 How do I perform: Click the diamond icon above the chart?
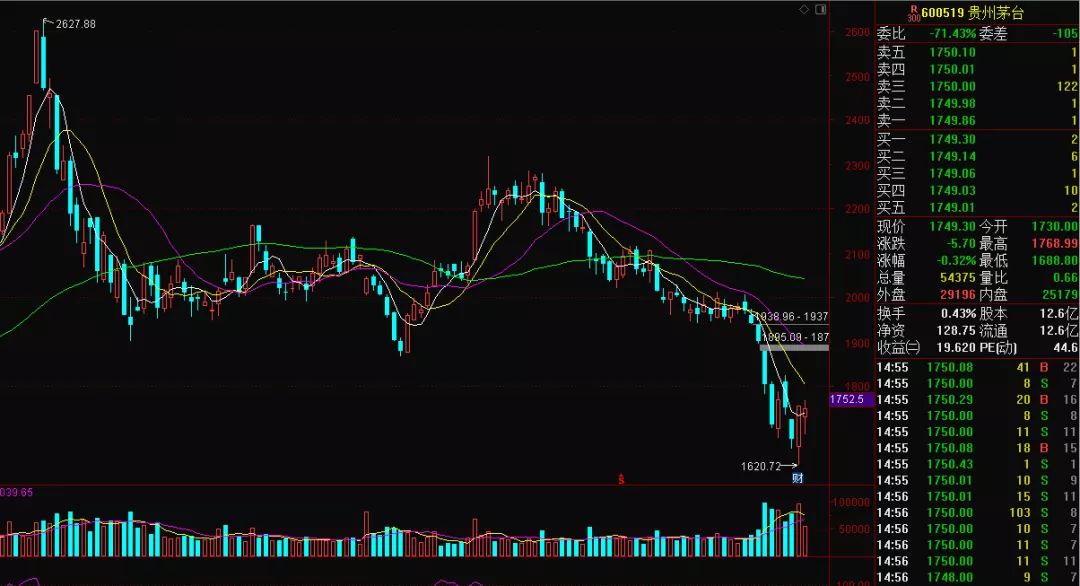click(805, 10)
